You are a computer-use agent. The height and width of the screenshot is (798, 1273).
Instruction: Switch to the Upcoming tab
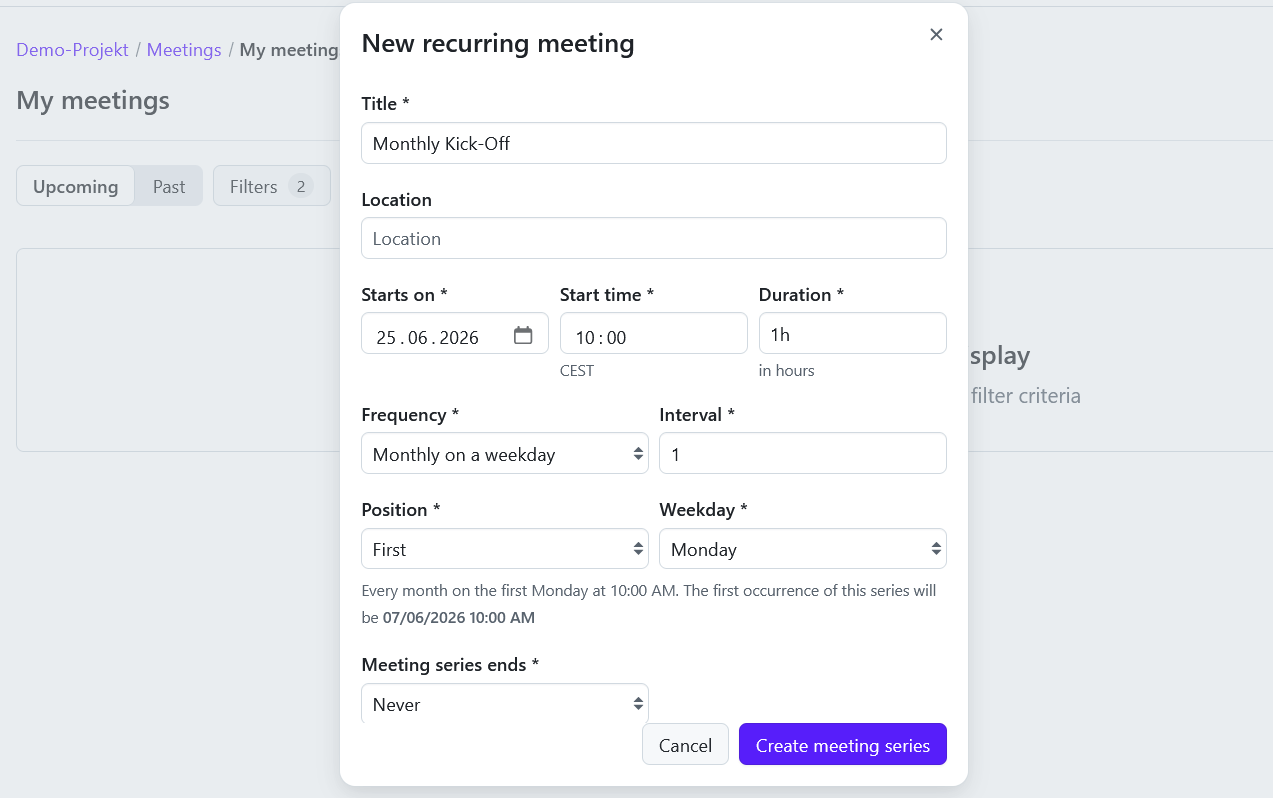[76, 186]
